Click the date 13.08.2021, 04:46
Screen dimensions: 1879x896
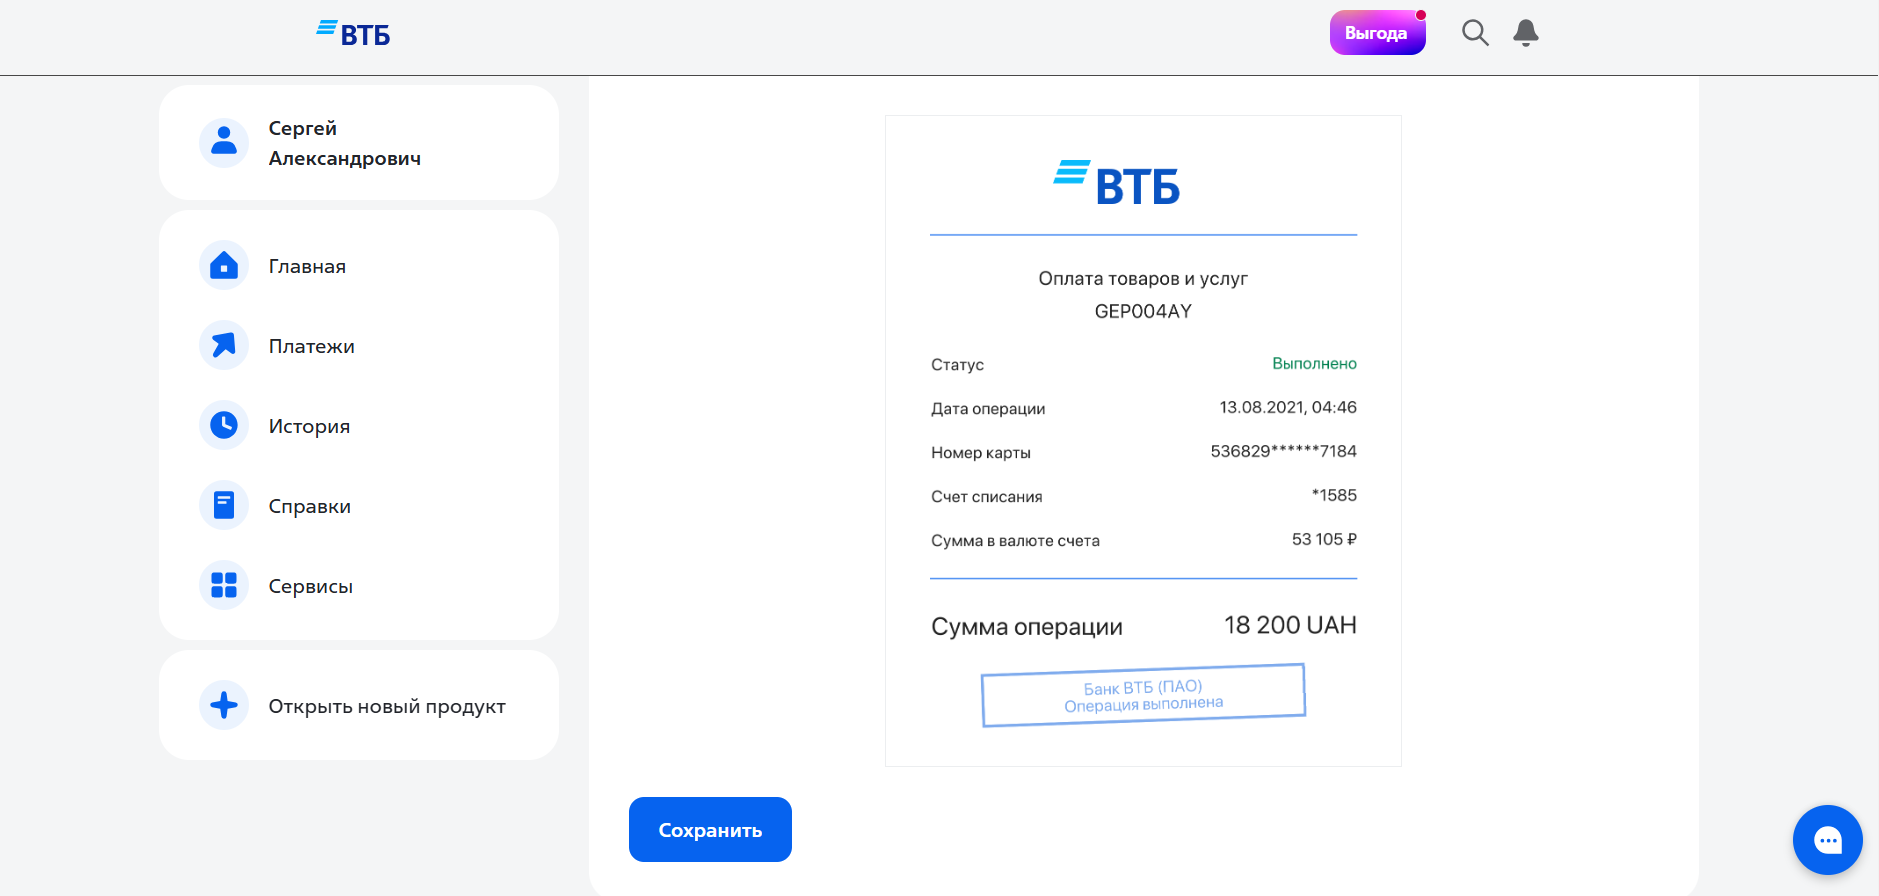(1288, 408)
